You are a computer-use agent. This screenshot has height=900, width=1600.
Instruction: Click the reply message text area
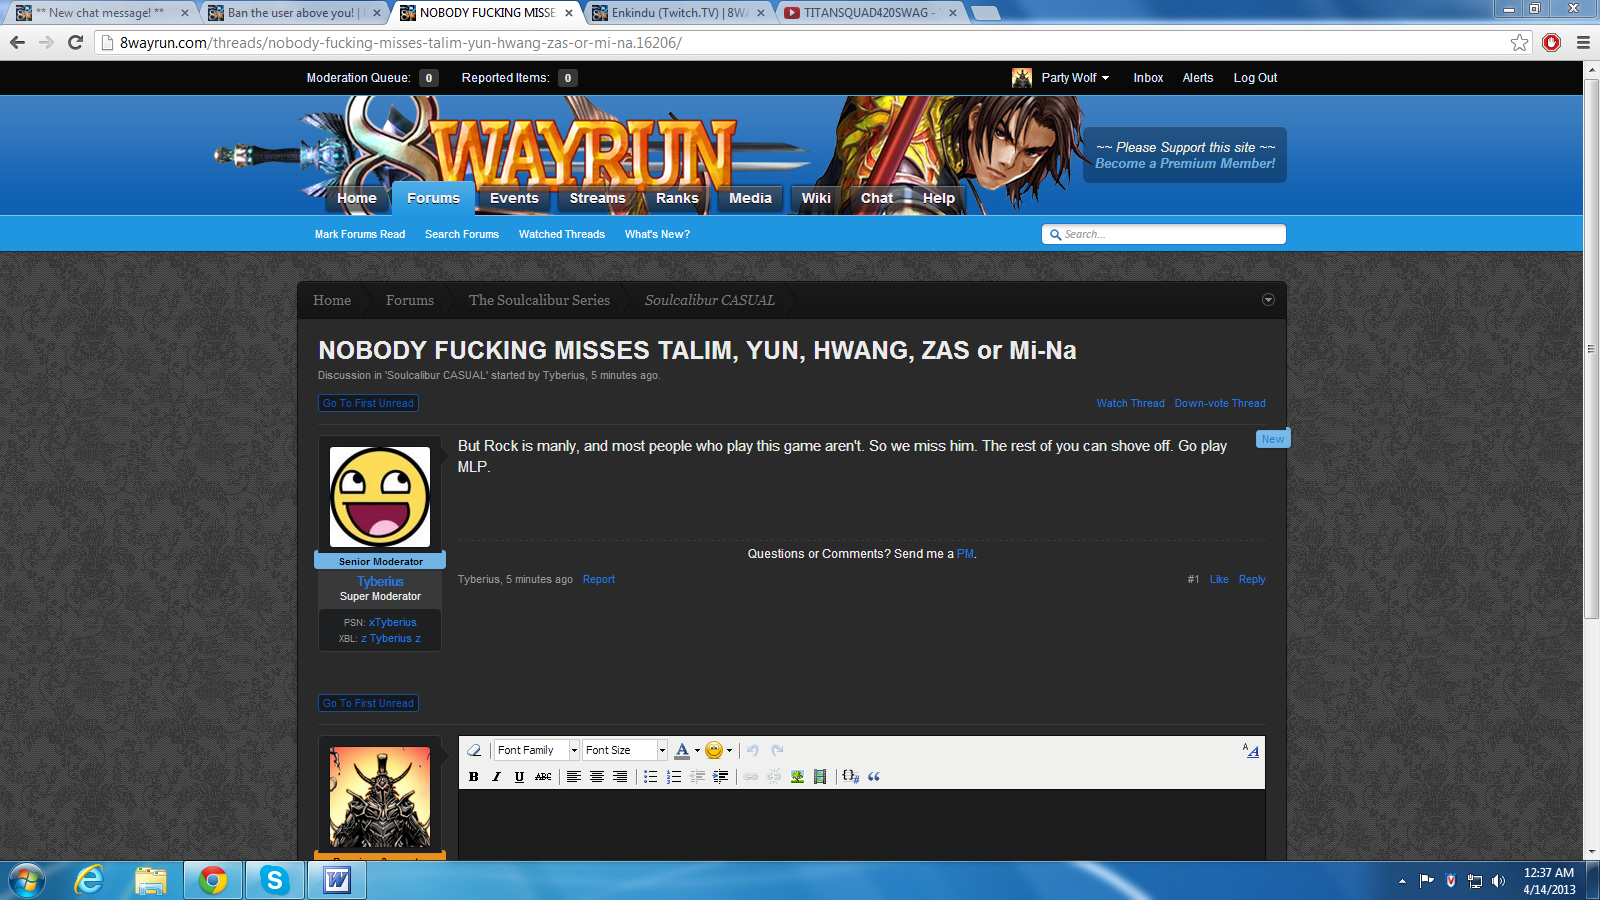(862, 824)
